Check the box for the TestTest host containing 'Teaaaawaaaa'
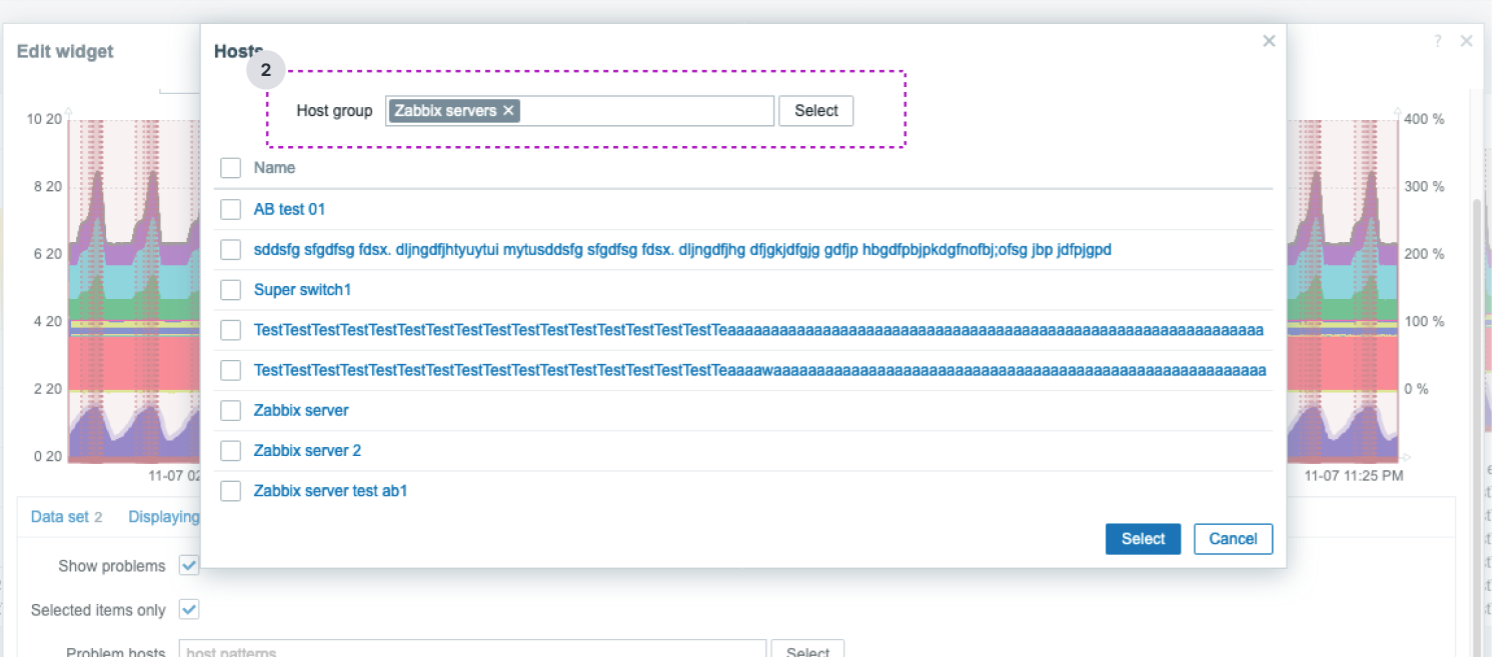Screen dimensions: 1492x657 tap(231, 370)
